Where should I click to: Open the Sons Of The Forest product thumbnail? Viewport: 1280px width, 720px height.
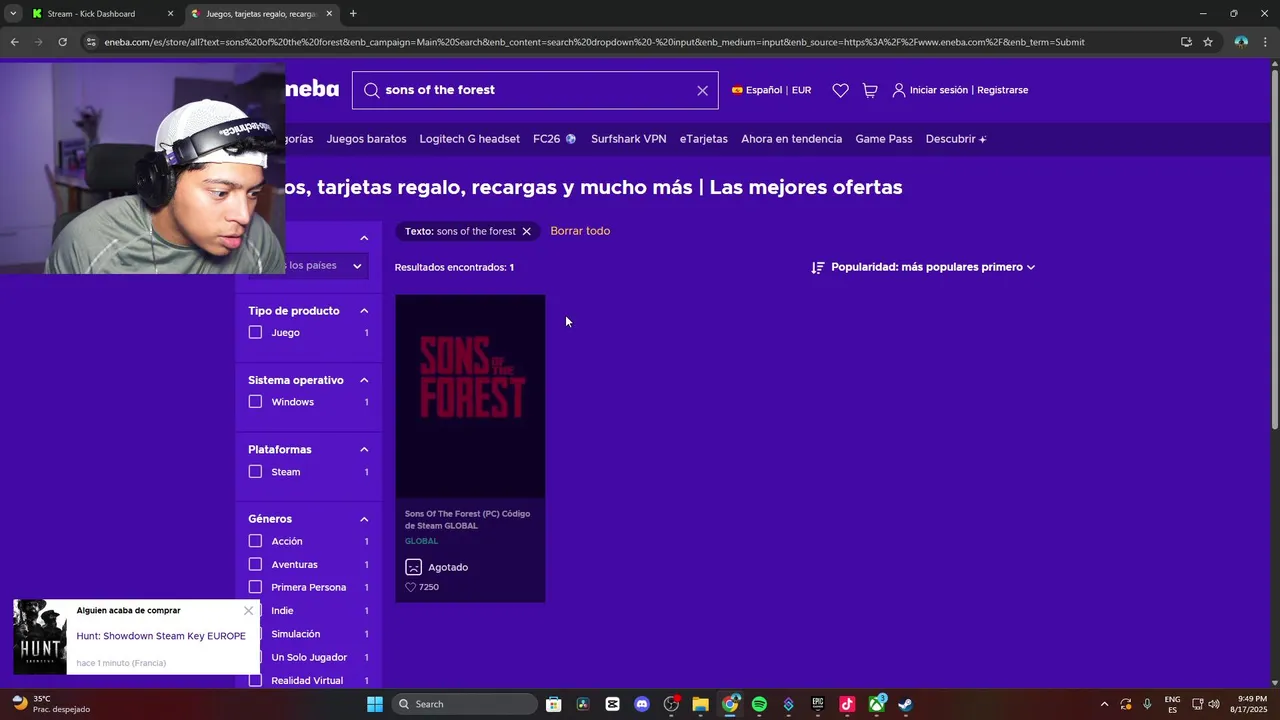click(470, 396)
